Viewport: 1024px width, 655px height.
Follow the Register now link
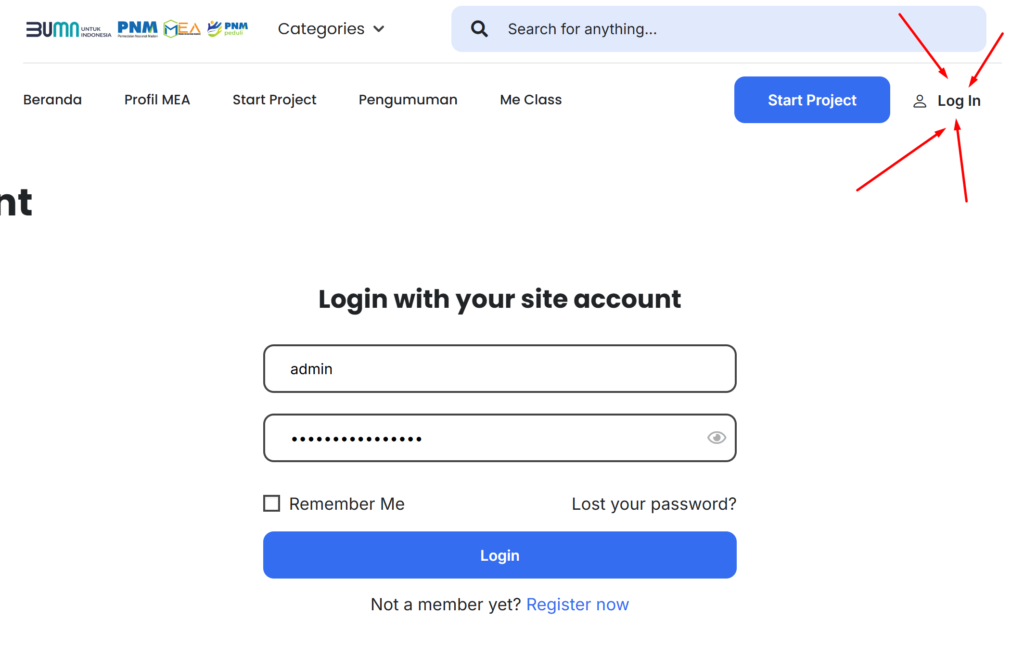pyautogui.click(x=577, y=605)
